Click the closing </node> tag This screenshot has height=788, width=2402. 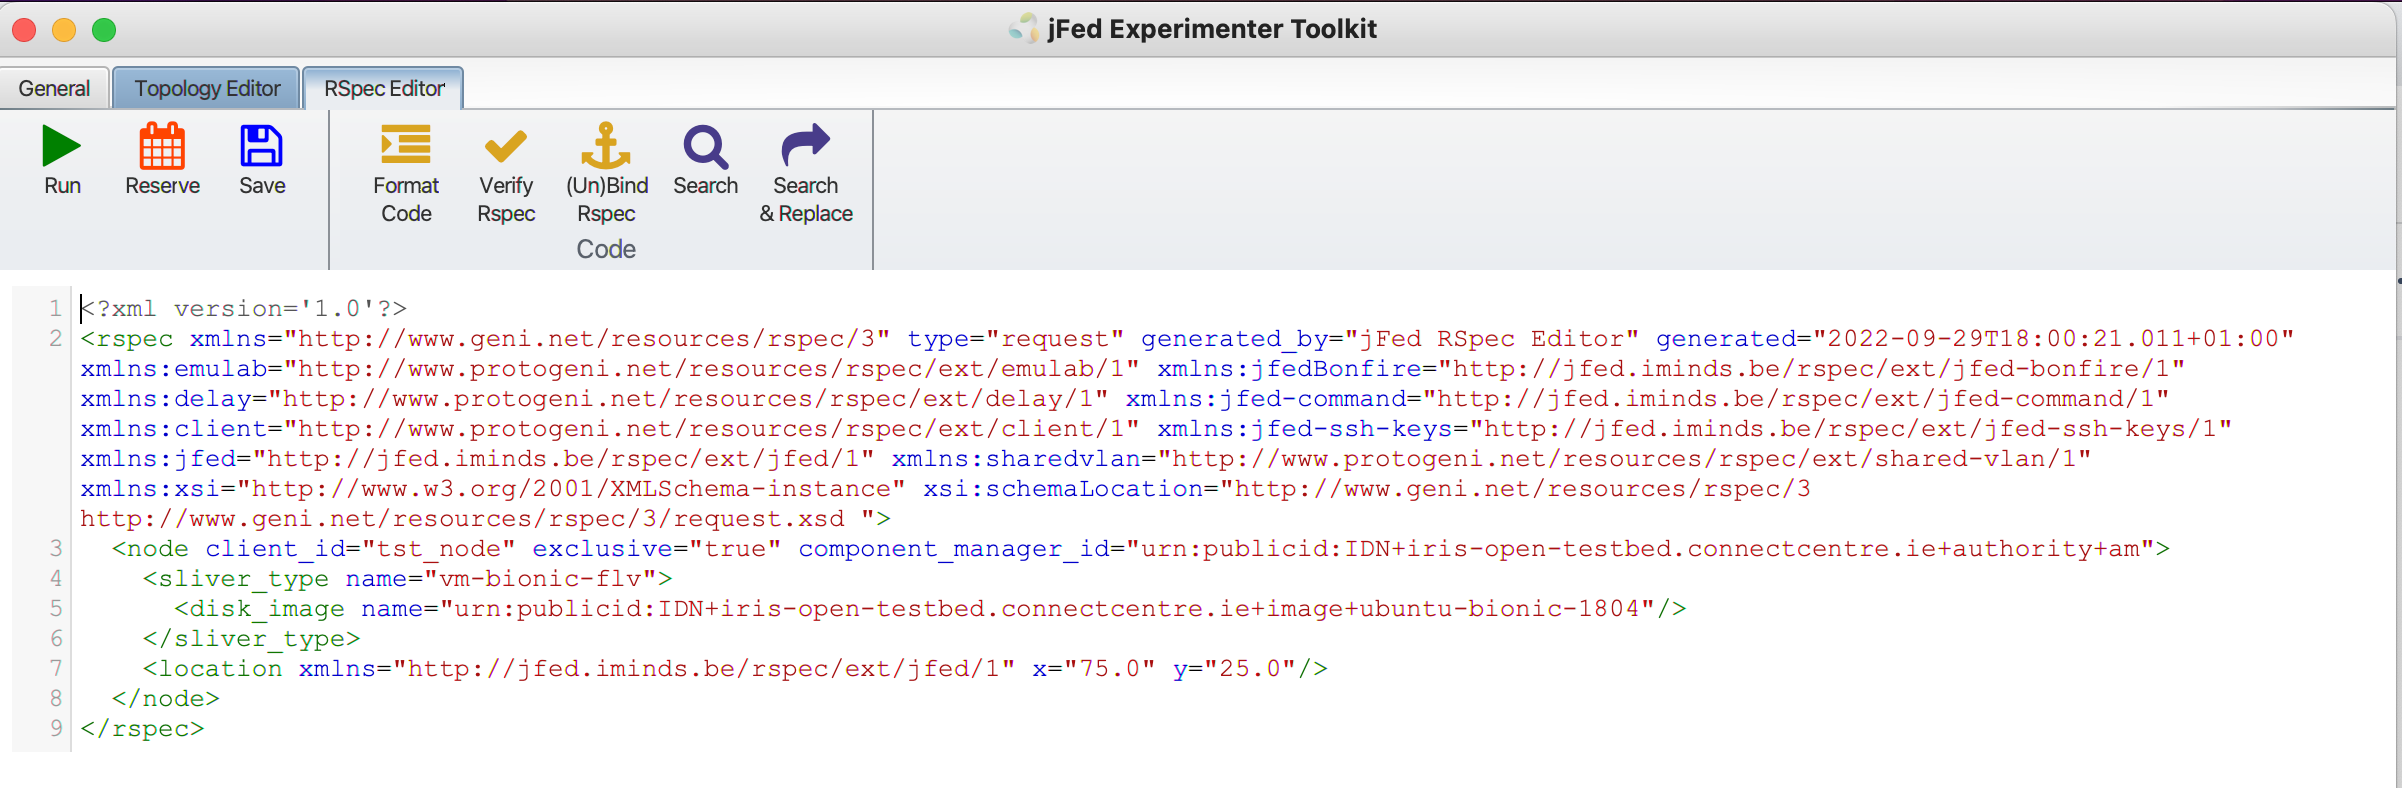pos(165,698)
